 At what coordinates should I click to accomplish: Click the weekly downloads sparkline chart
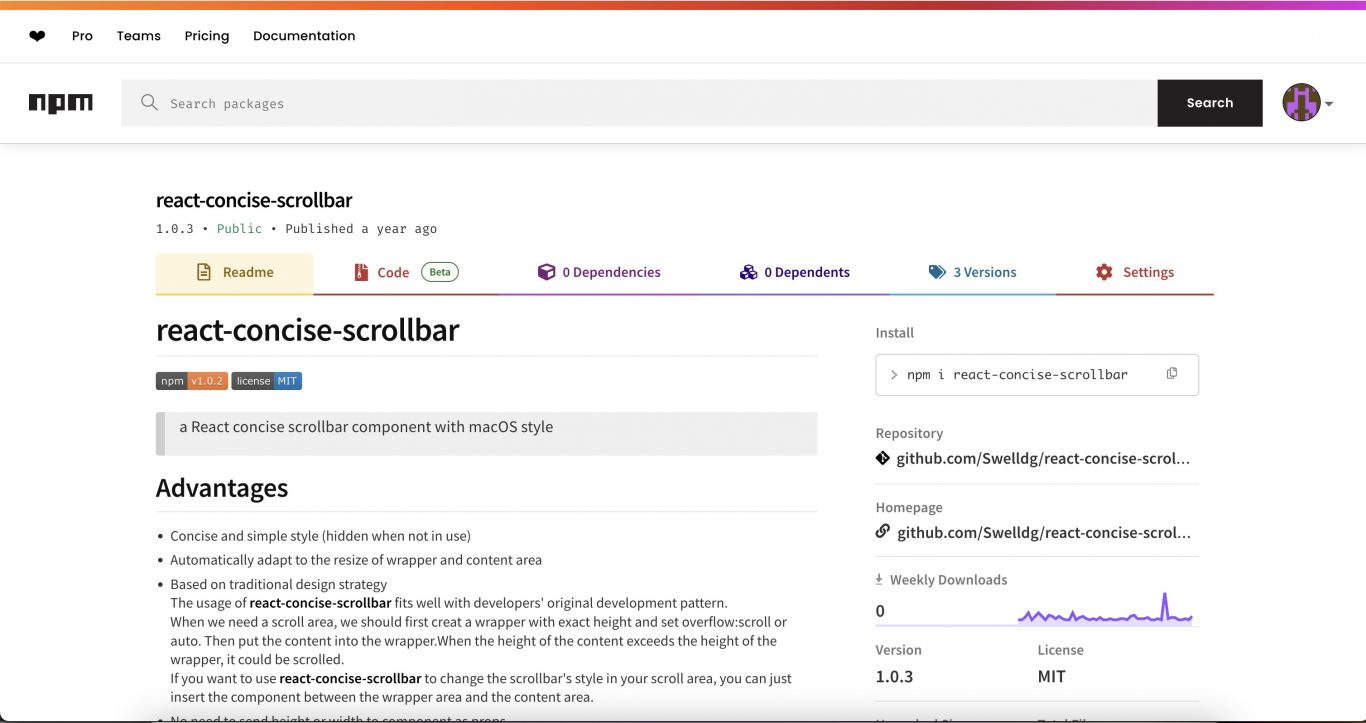pyautogui.click(x=1105, y=609)
